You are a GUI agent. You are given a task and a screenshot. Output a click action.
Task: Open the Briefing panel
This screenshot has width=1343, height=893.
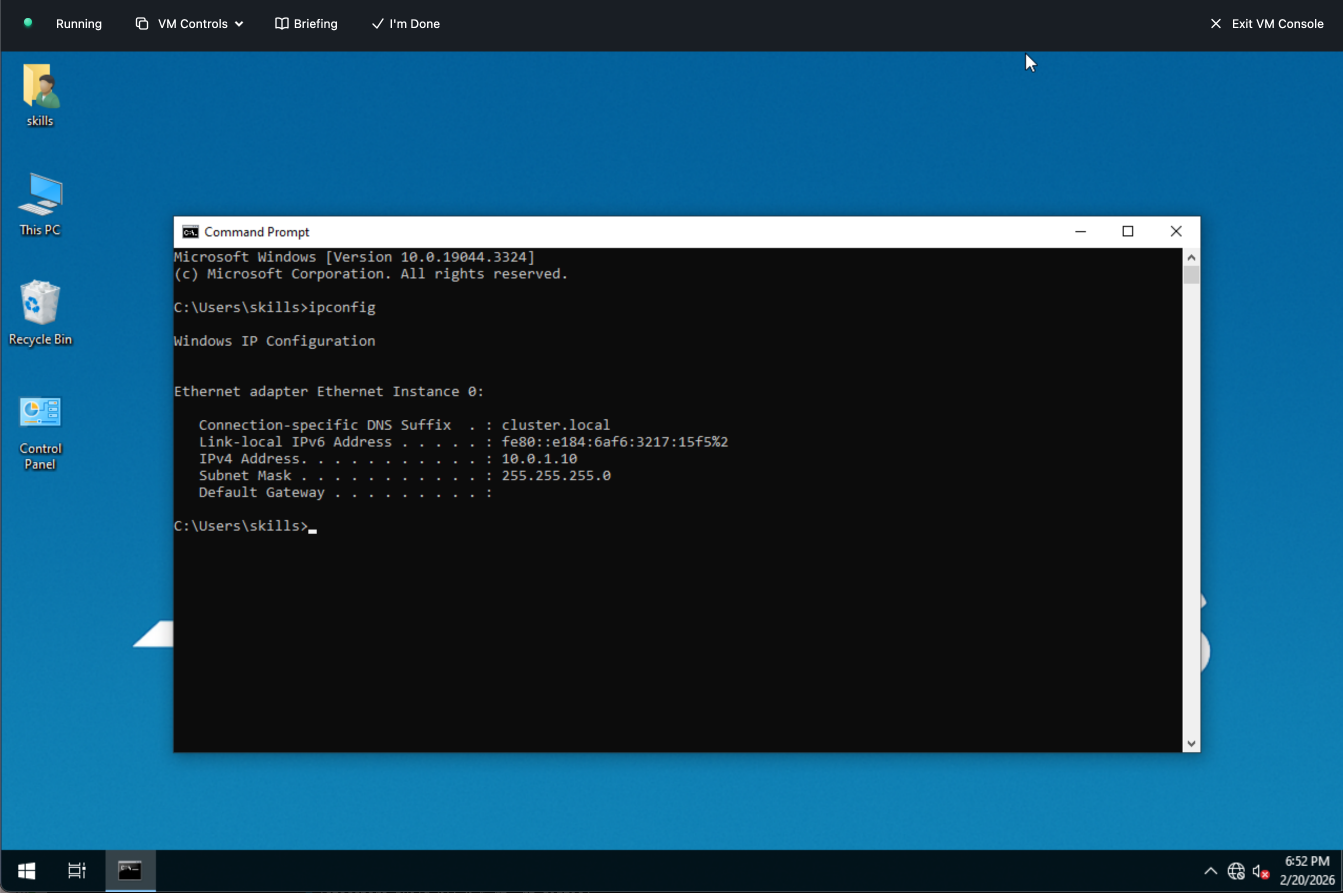pyautogui.click(x=306, y=24)
